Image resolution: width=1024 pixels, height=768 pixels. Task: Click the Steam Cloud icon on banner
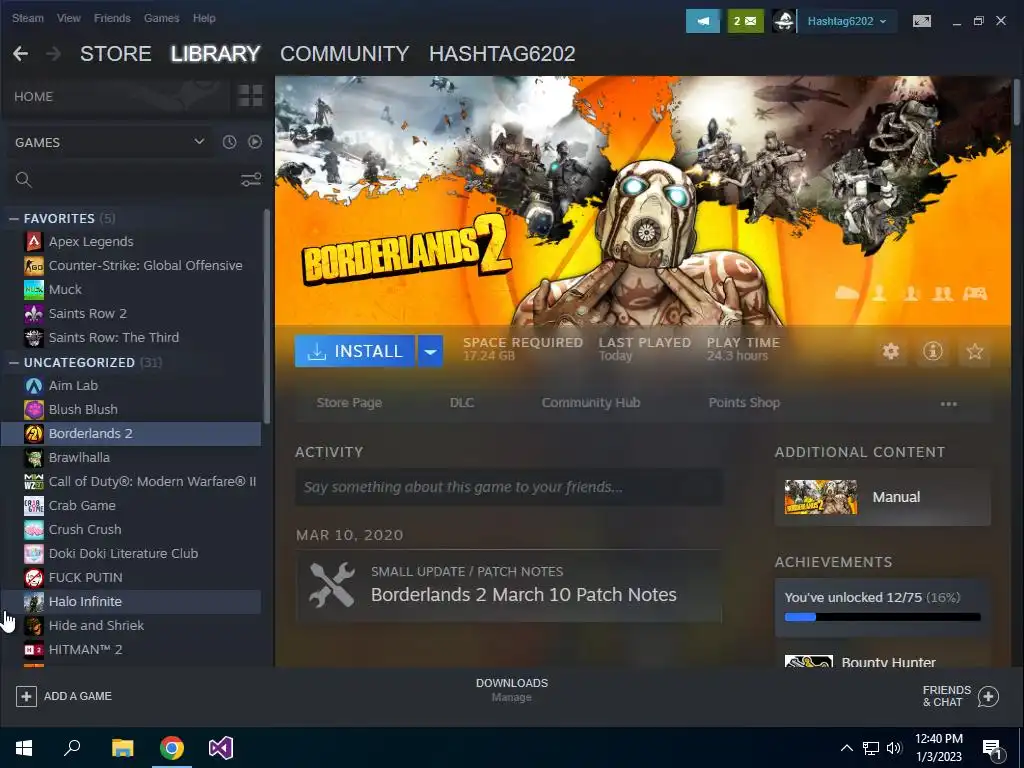847,293
